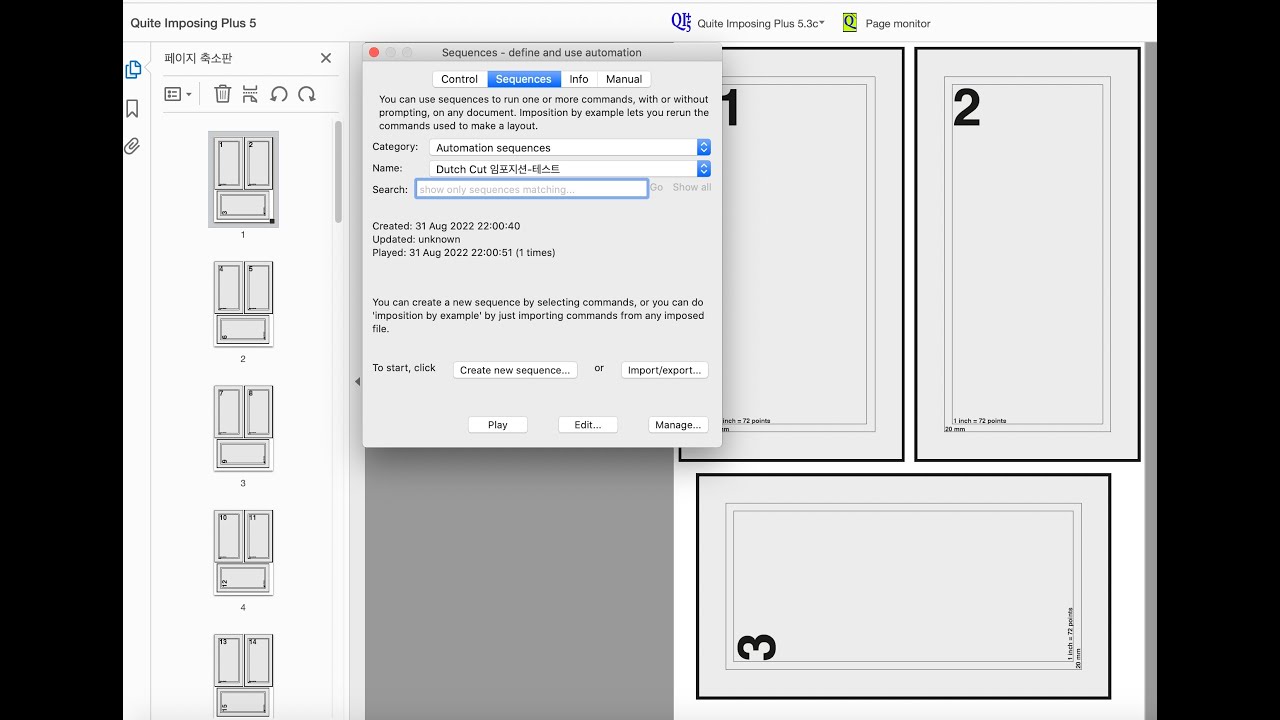Open the Manage... button

point(678,425)
